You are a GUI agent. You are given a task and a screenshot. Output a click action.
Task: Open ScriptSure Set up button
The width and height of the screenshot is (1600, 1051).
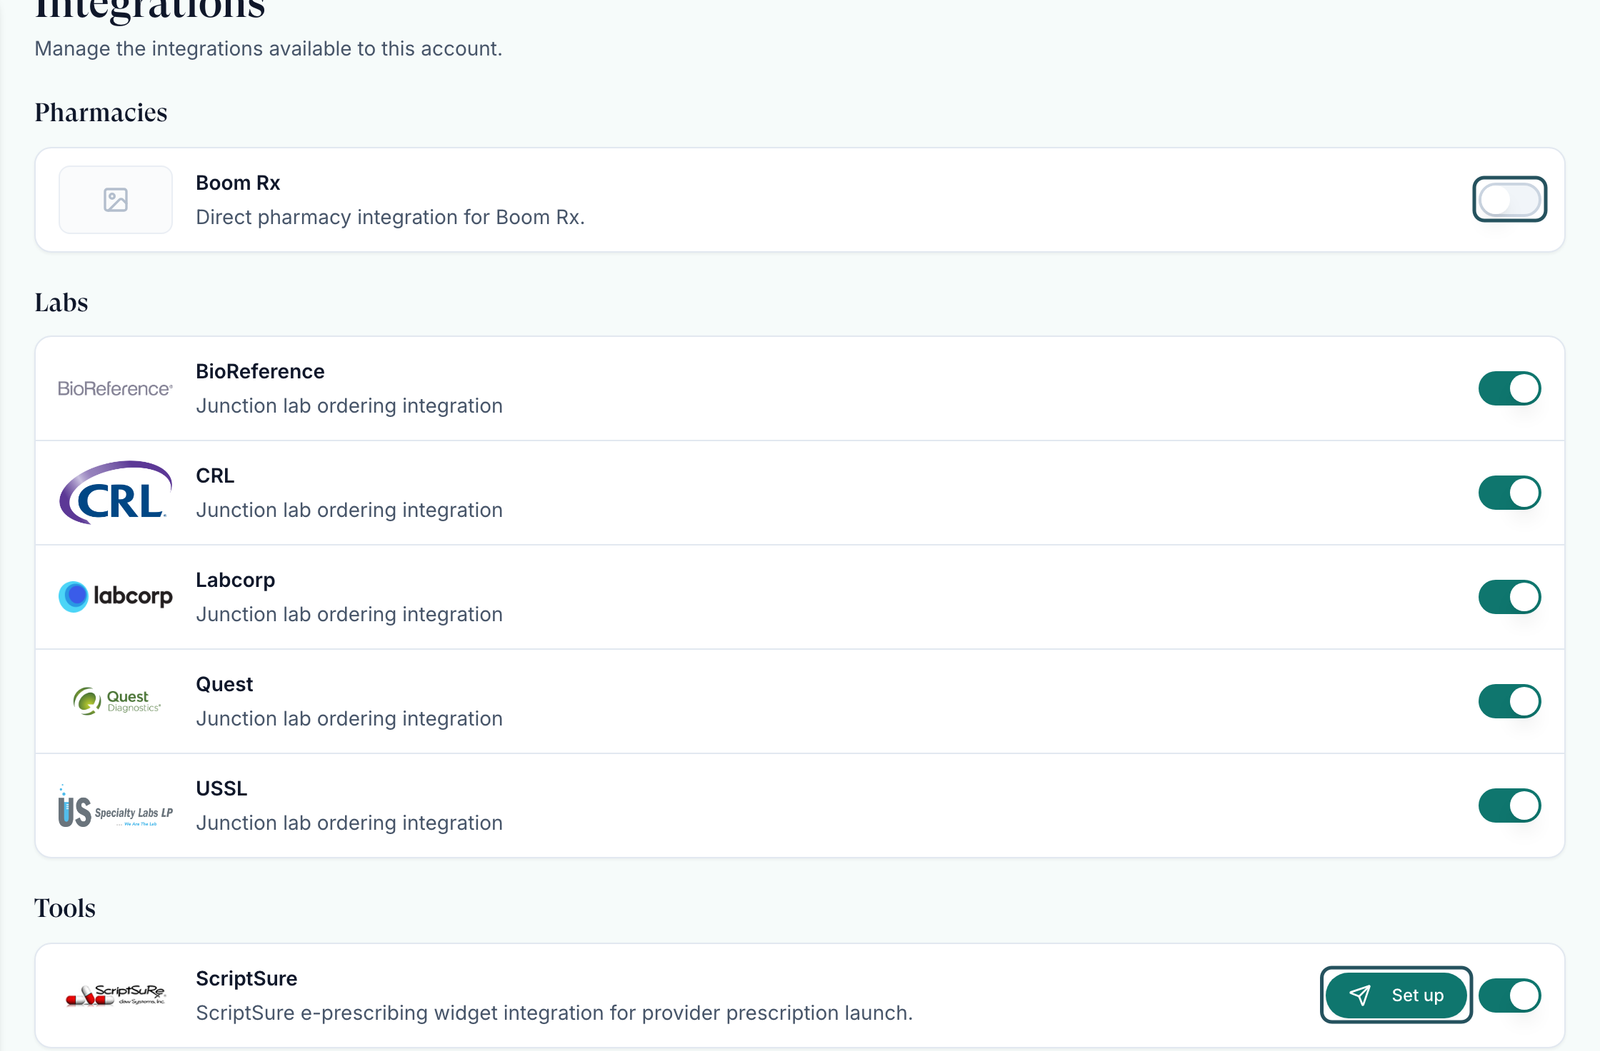[1396, 995]
